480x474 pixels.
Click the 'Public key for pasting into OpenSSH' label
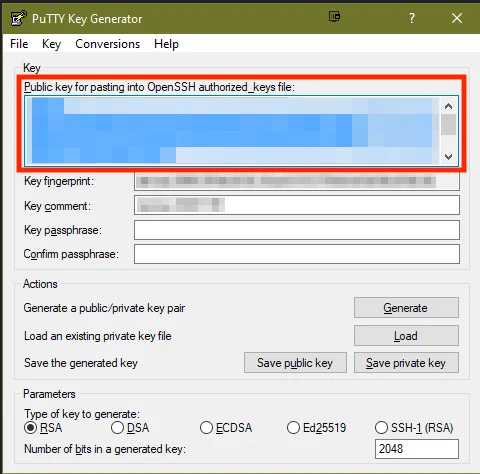coord(159,87)
